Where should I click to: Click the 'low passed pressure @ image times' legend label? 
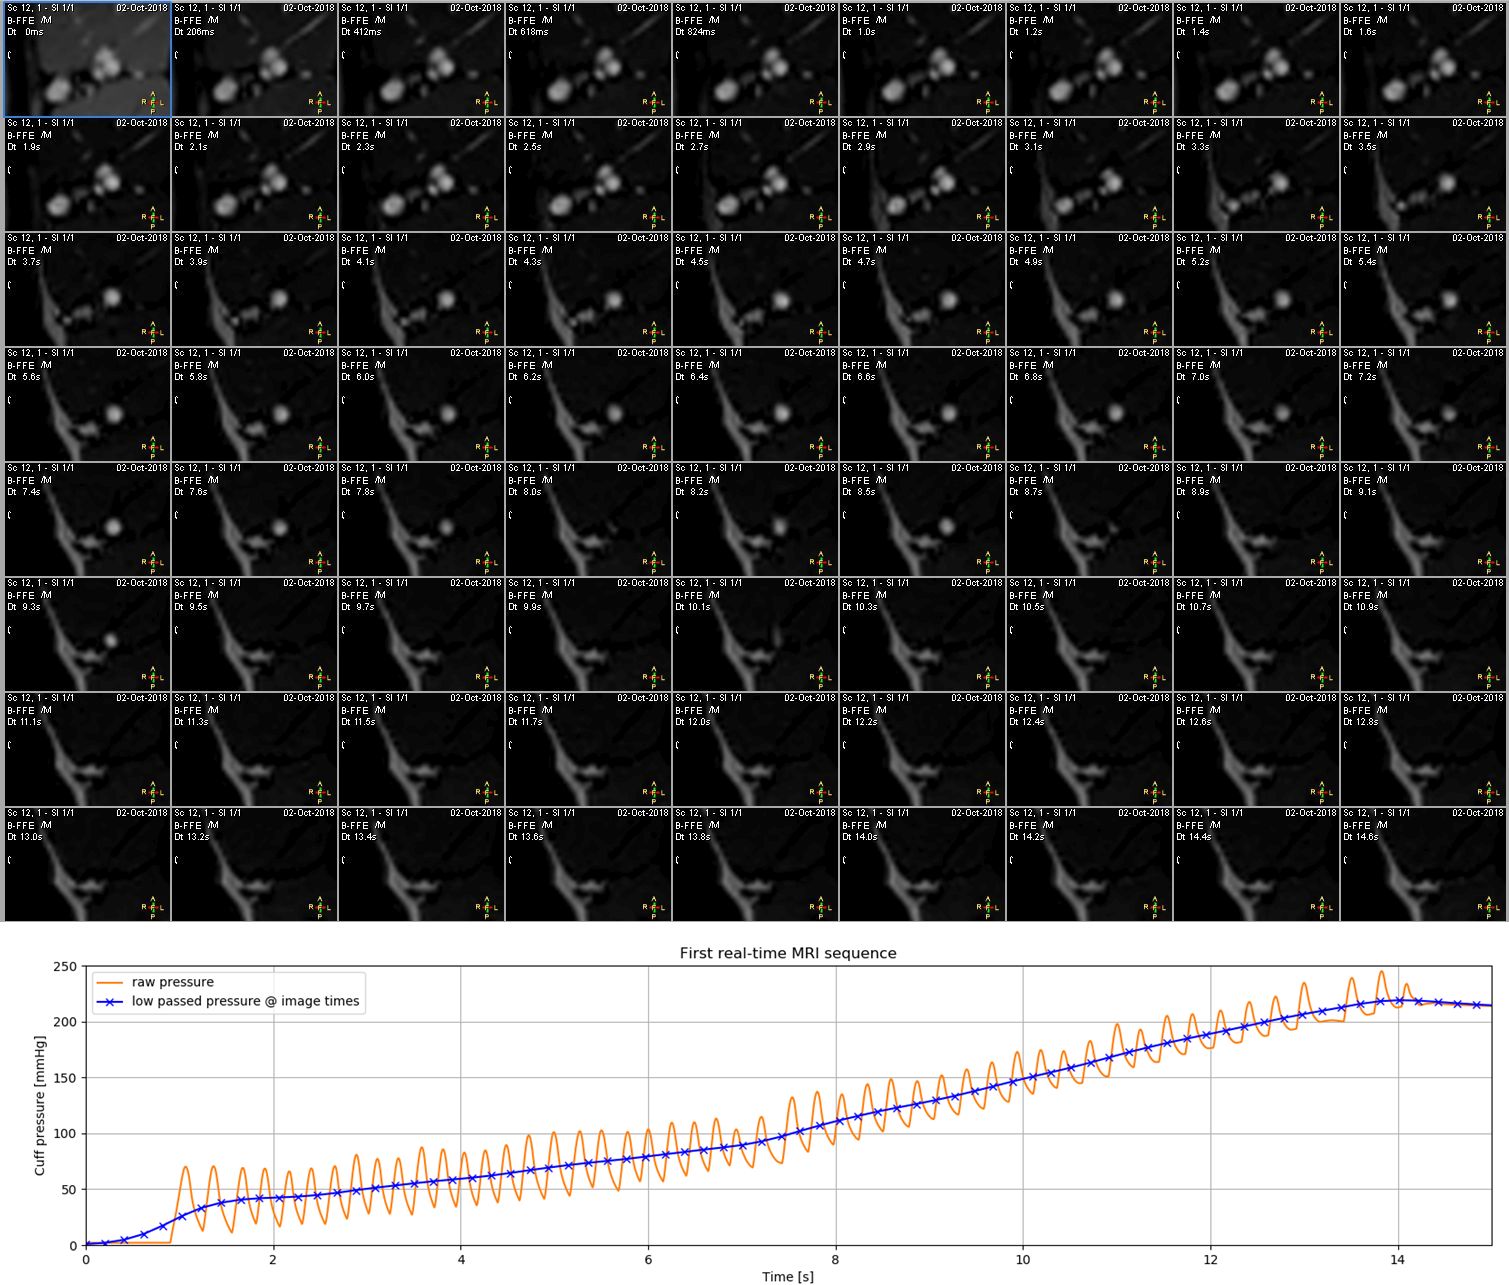click(245, 1001)
